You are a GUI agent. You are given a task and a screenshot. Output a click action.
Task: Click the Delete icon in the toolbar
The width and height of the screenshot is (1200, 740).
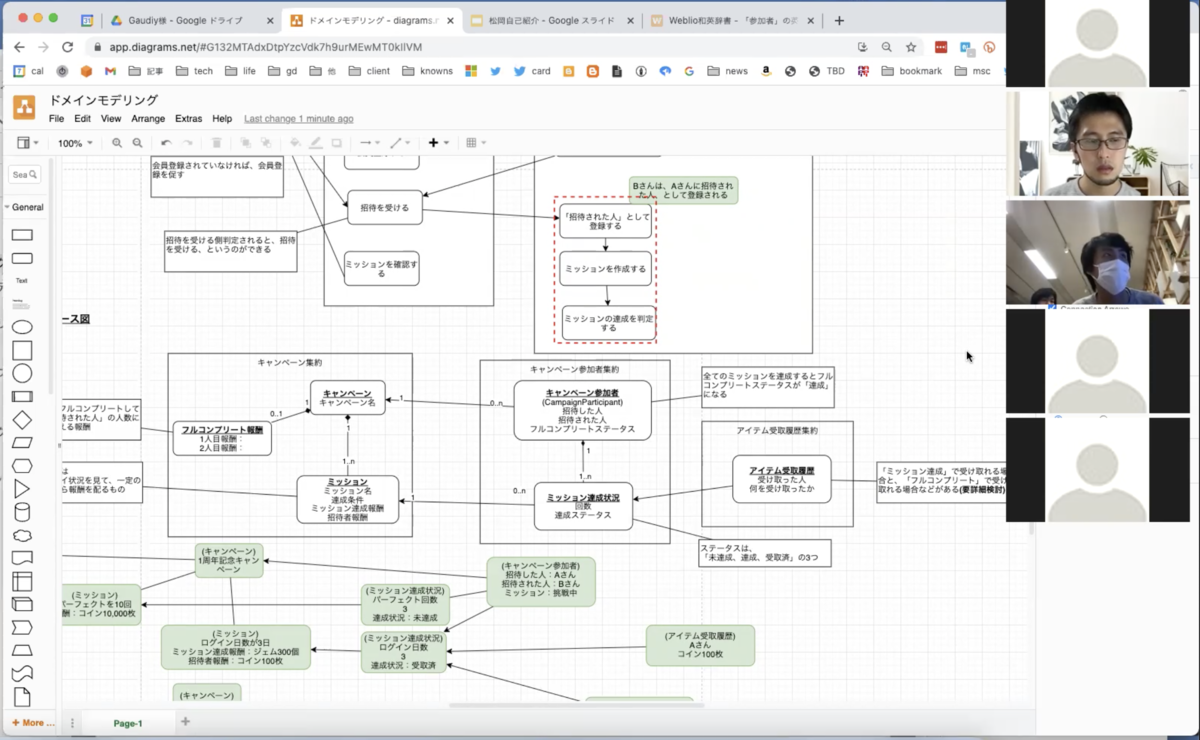(x=217, y=142)
